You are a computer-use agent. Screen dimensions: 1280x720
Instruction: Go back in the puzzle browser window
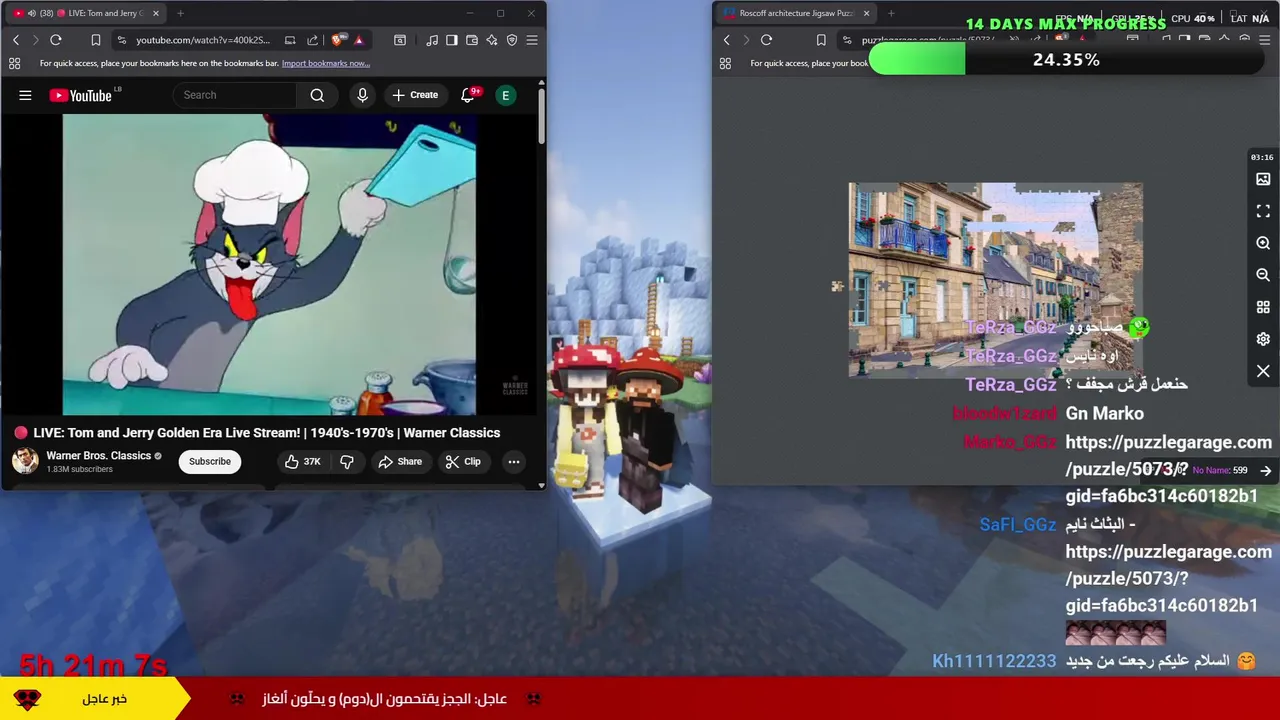pos(727,40)
